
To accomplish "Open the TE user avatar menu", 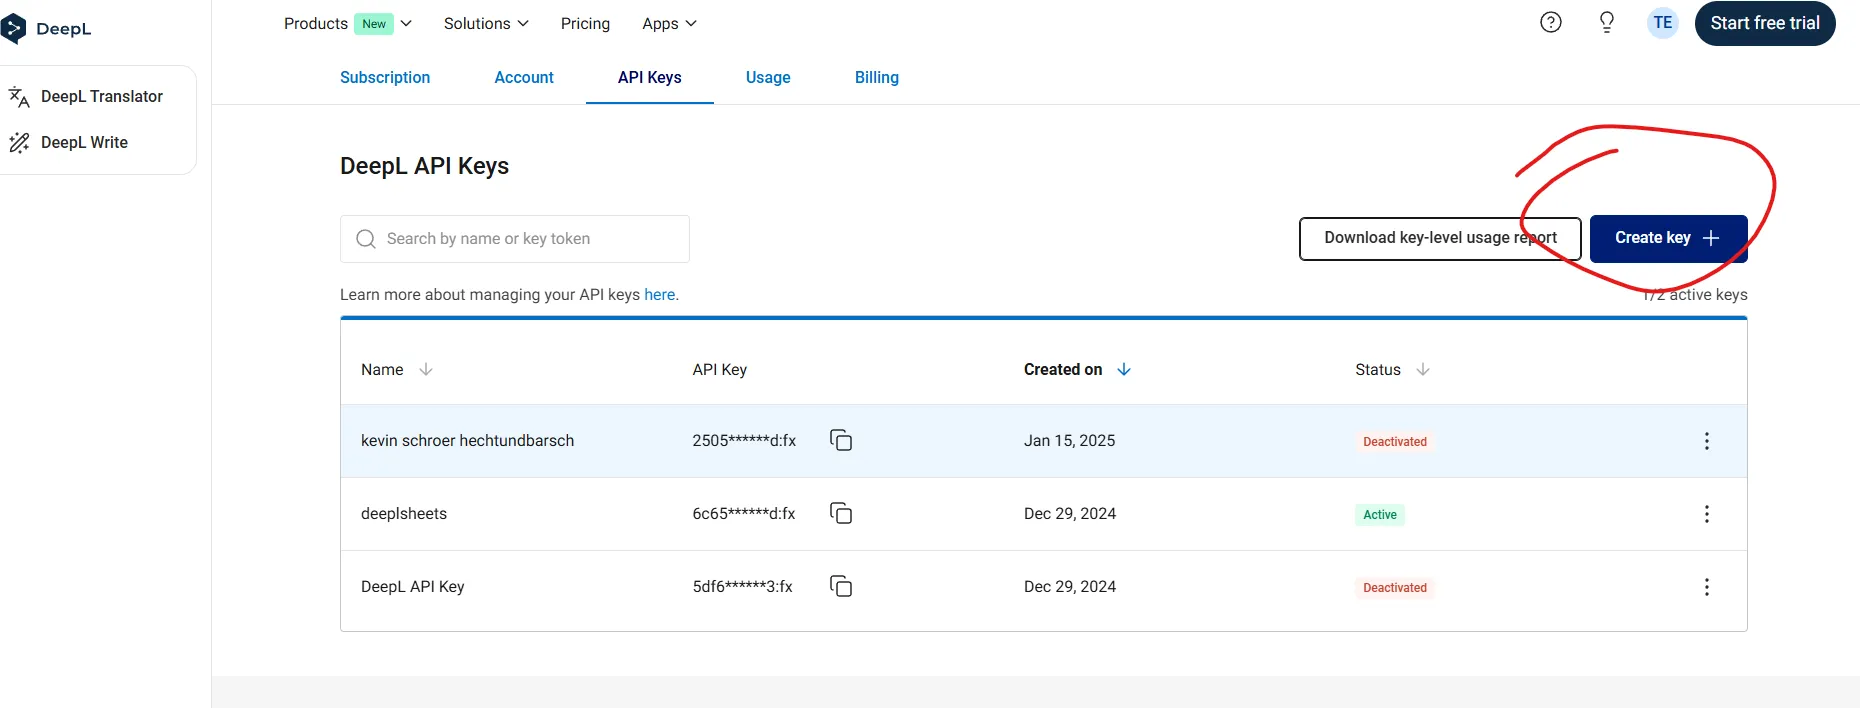I will click(1662, 23).
